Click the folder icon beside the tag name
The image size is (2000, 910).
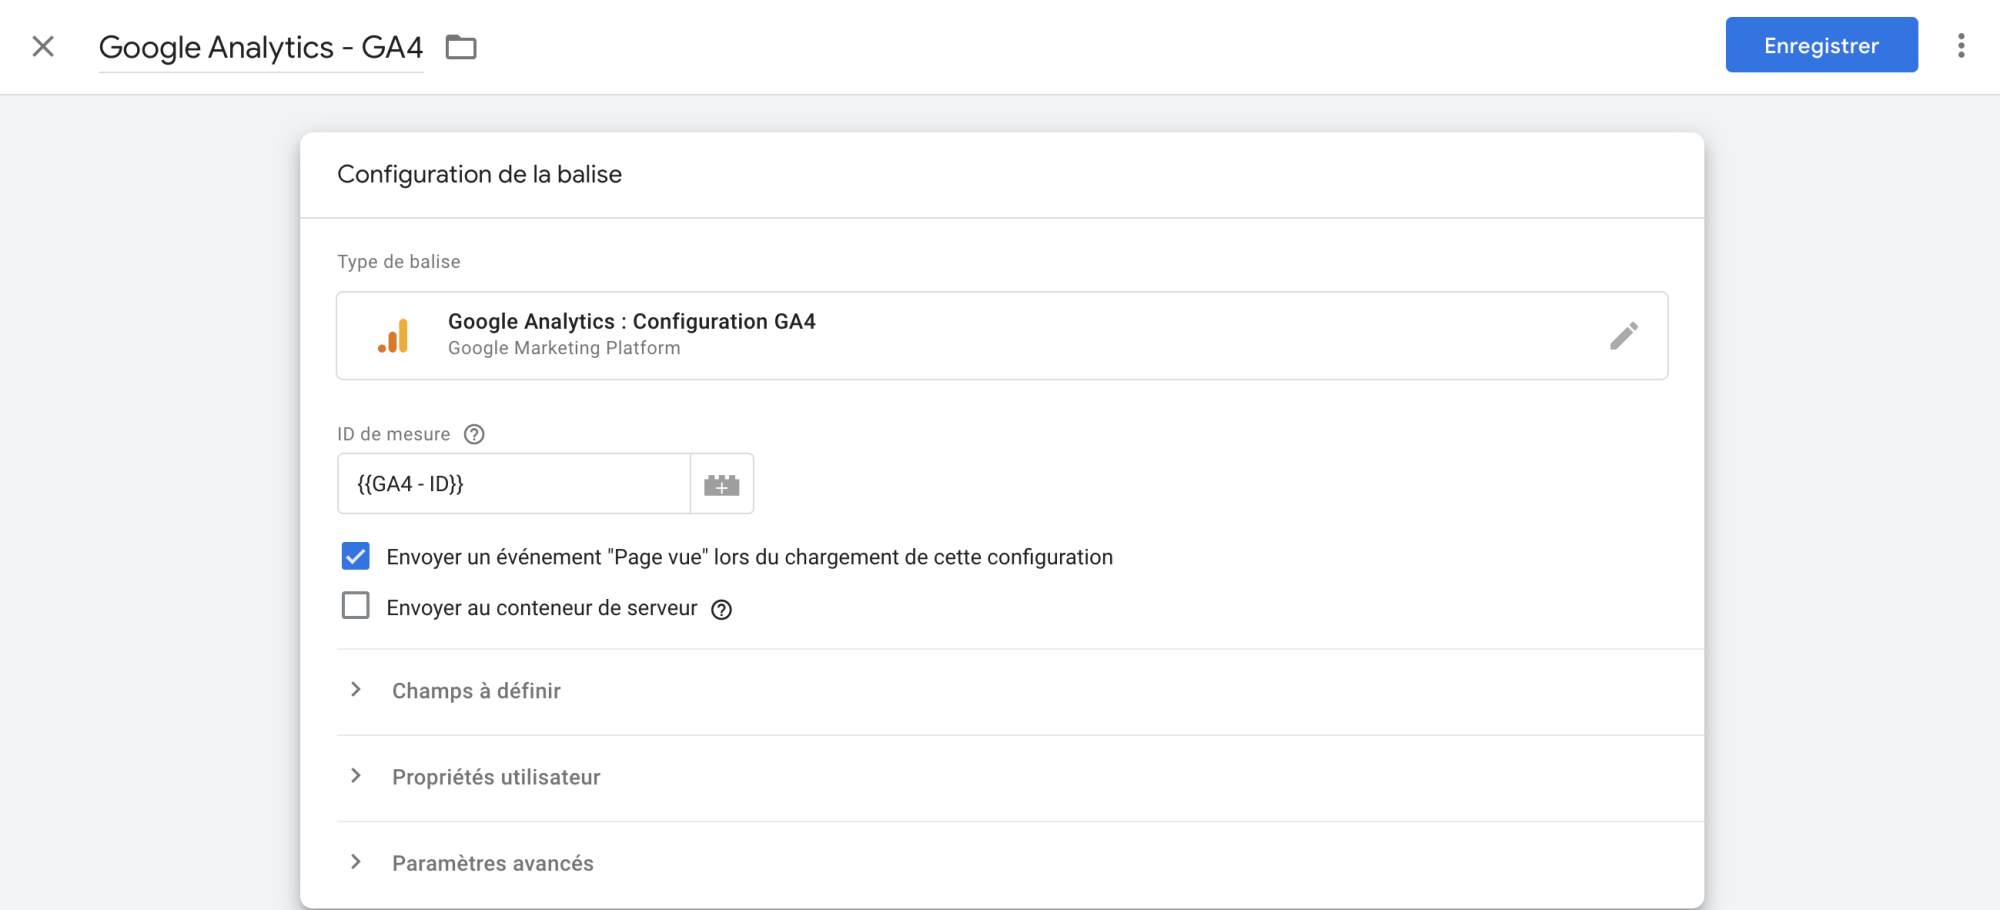(461, 47)
